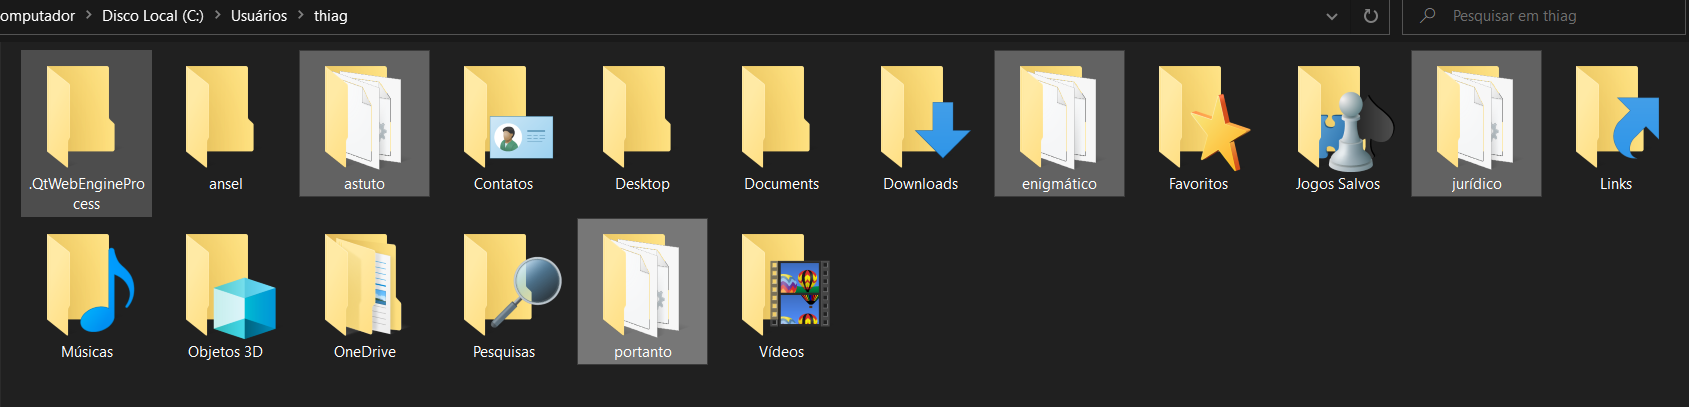
Task: Click the Favoritos folder name label
Action: point(1198,184)
